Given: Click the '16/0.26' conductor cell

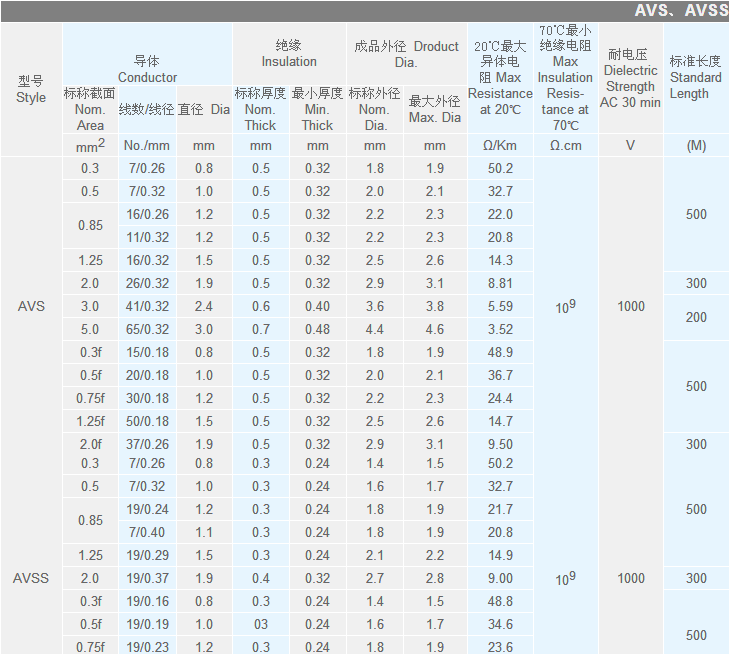Looking at the screenshot, I should coord(147,215).
